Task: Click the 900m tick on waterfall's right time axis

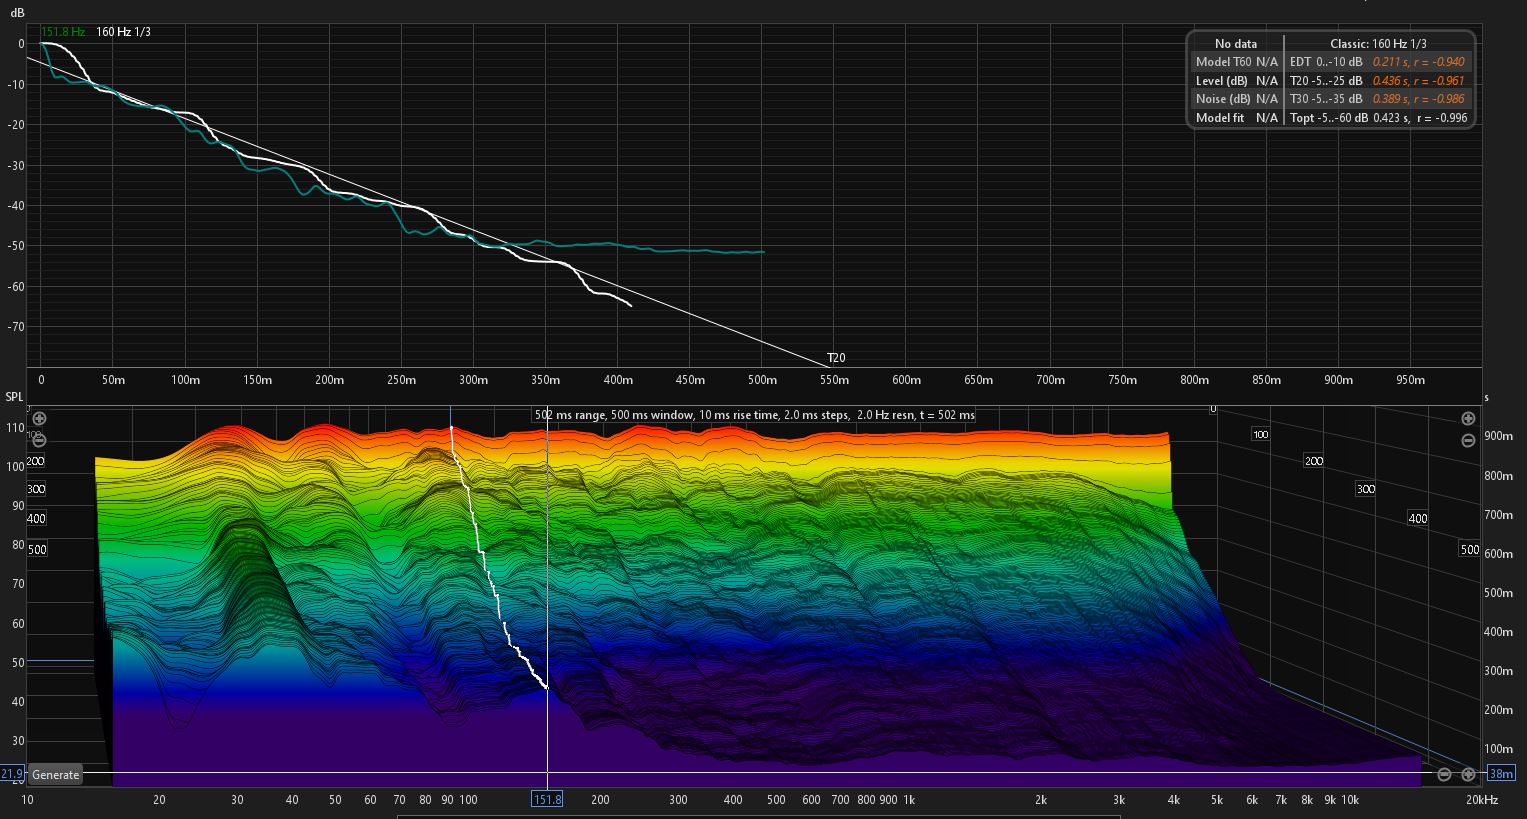Action: coord(1498,436)
